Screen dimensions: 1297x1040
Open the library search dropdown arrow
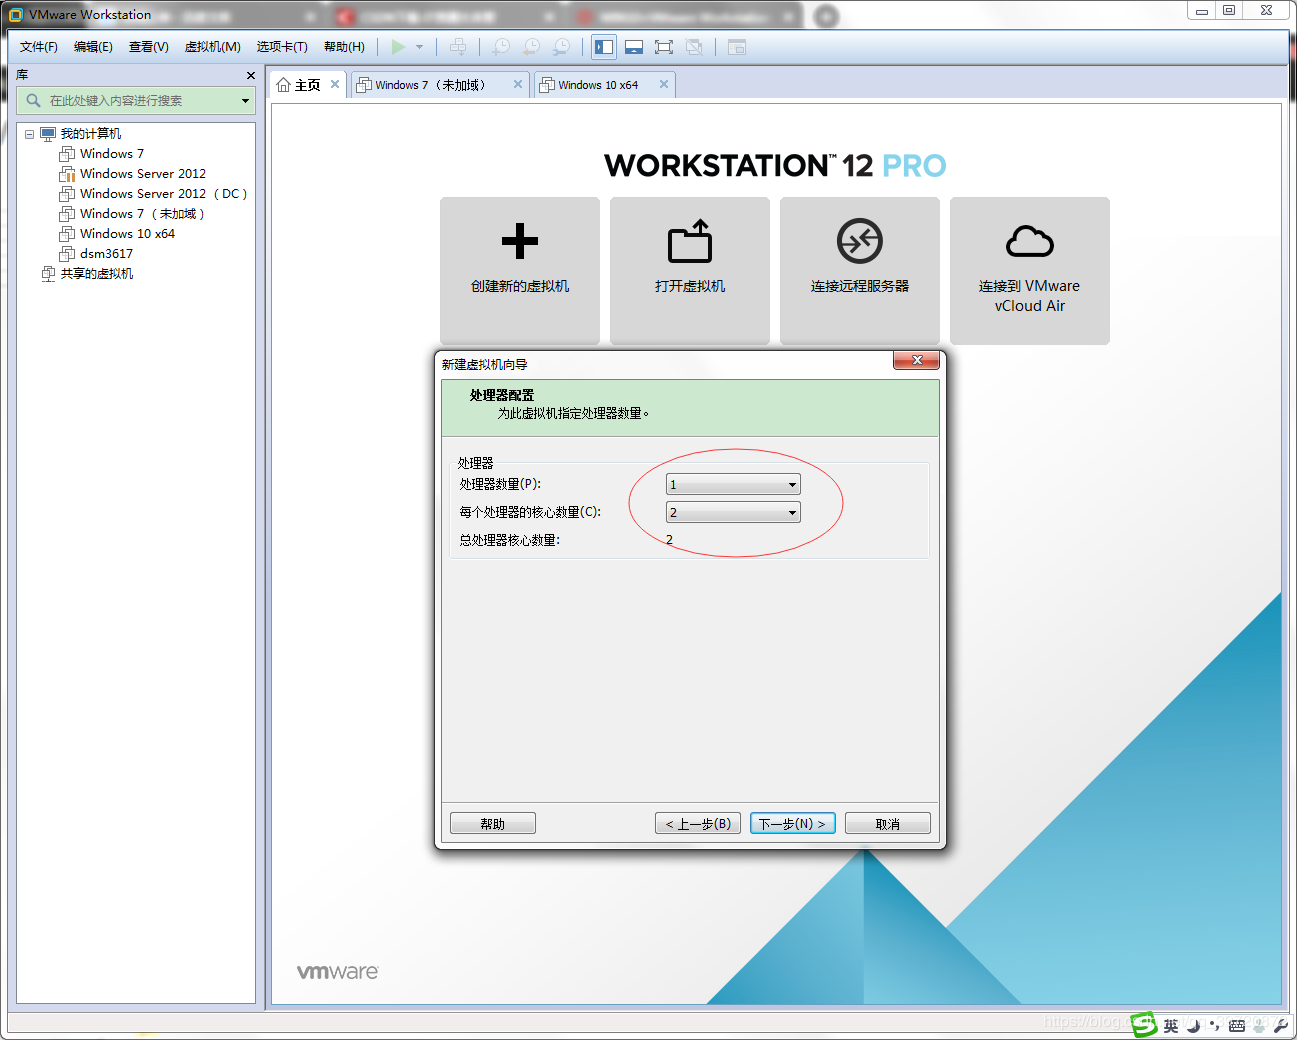(x=245, y=101)
